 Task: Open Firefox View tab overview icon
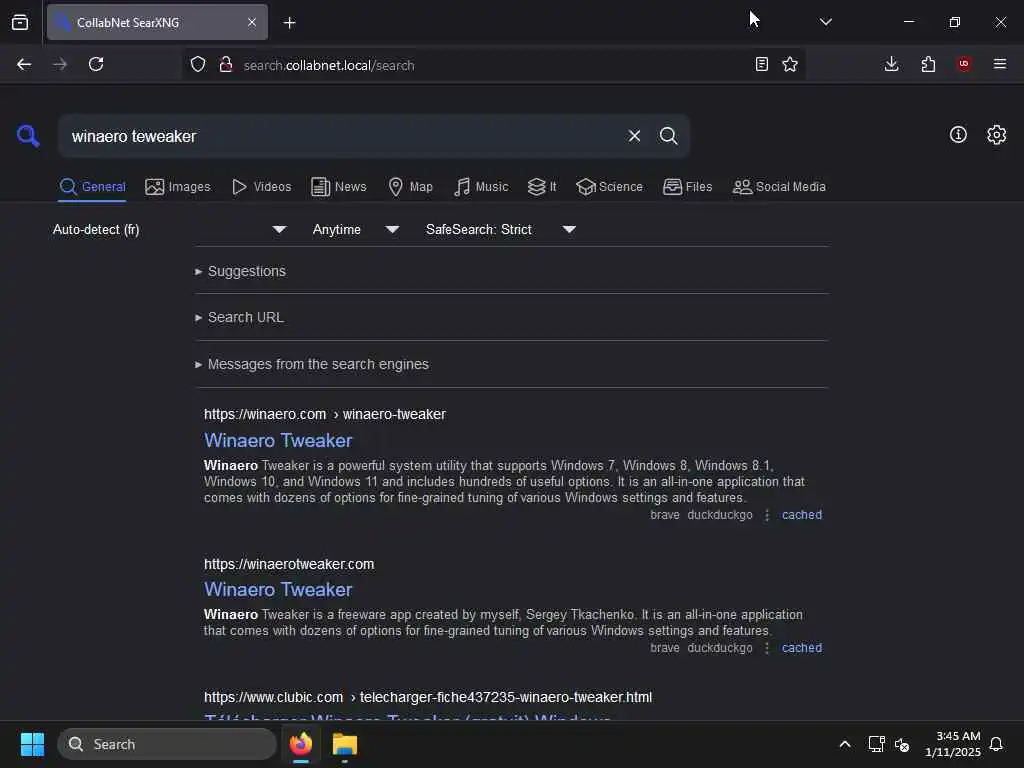point(20,22)
